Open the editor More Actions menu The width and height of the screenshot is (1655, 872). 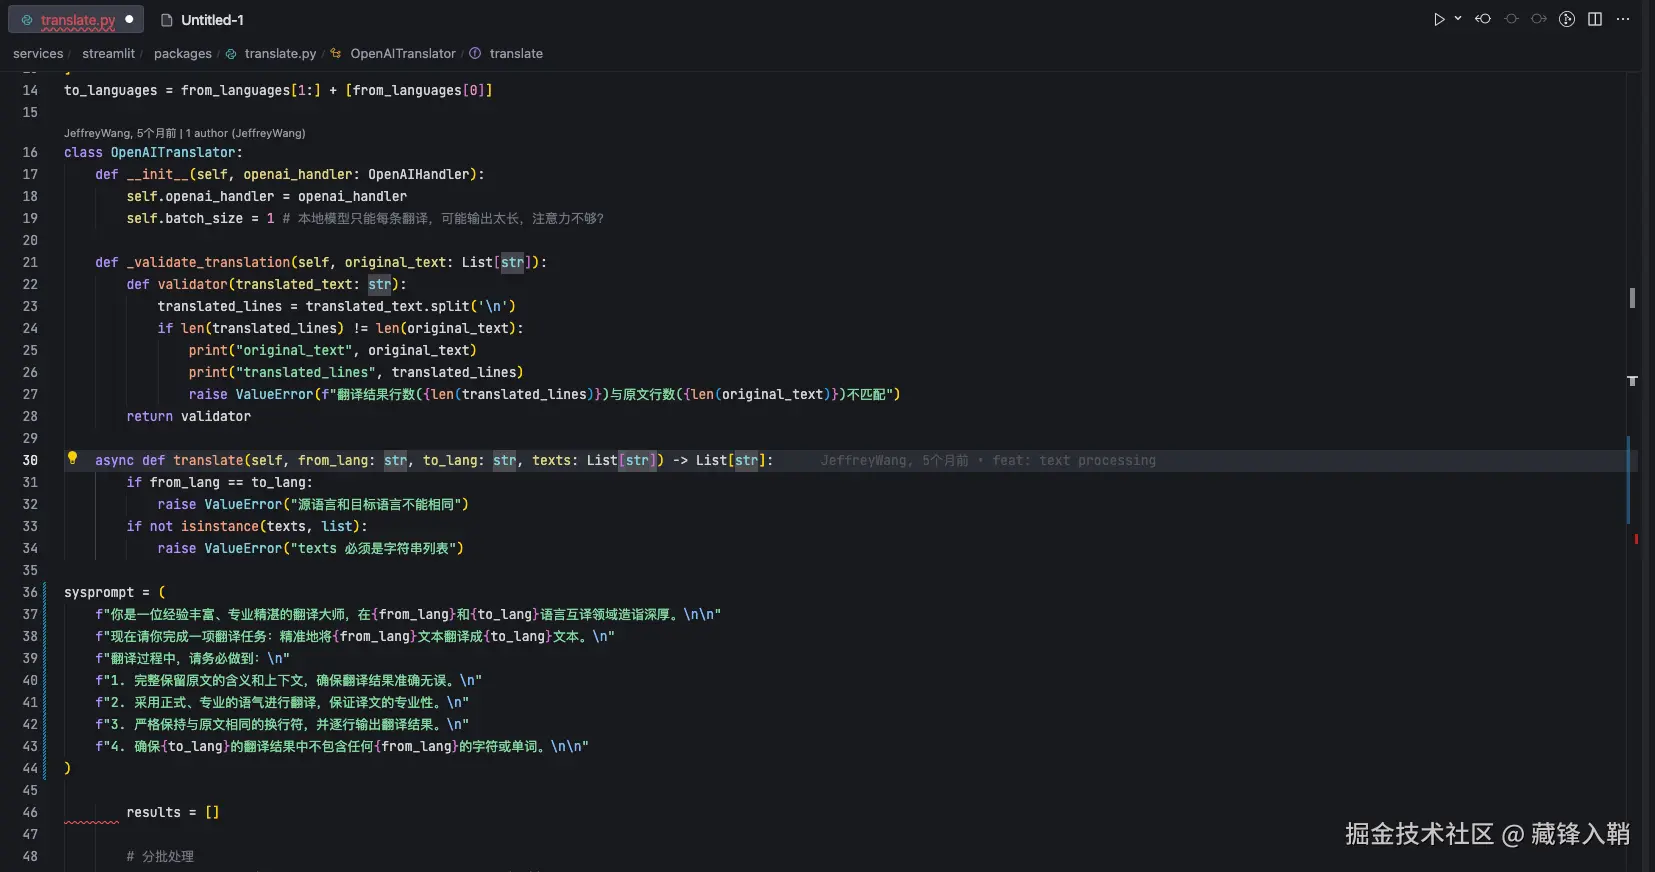[1623, 19]
